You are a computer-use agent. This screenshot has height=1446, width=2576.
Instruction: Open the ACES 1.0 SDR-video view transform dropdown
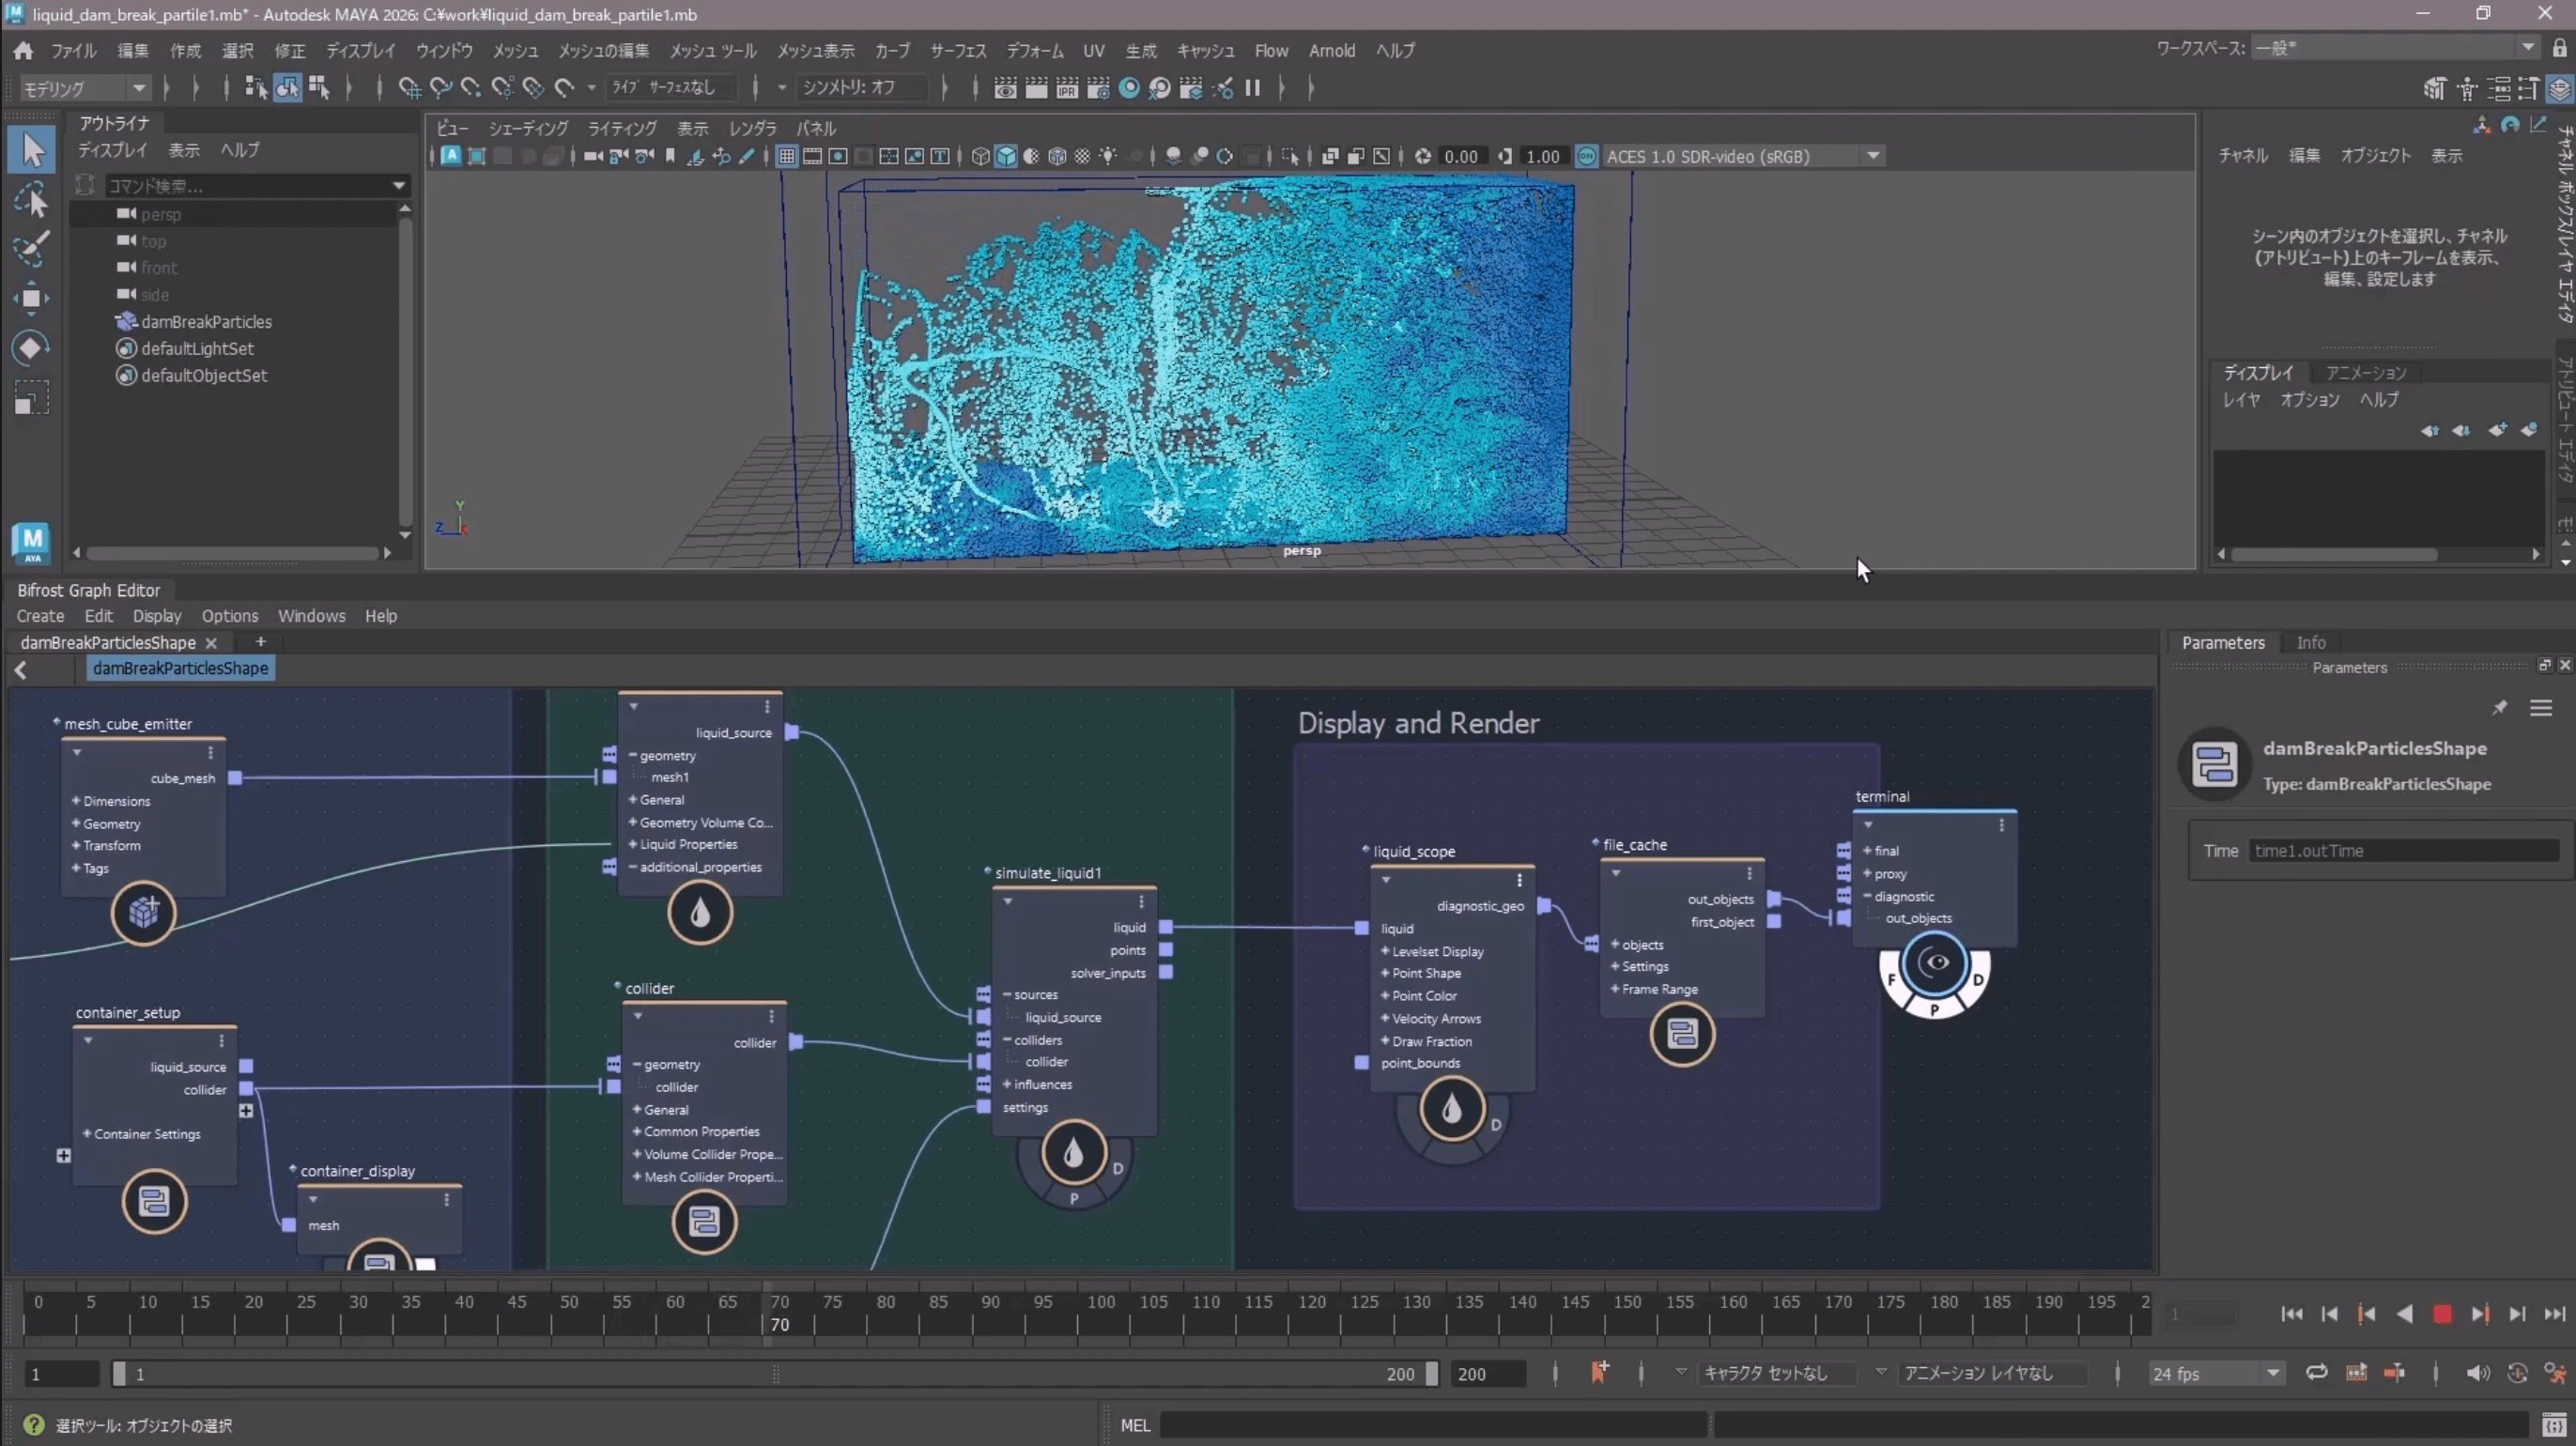click(1744, 156)
